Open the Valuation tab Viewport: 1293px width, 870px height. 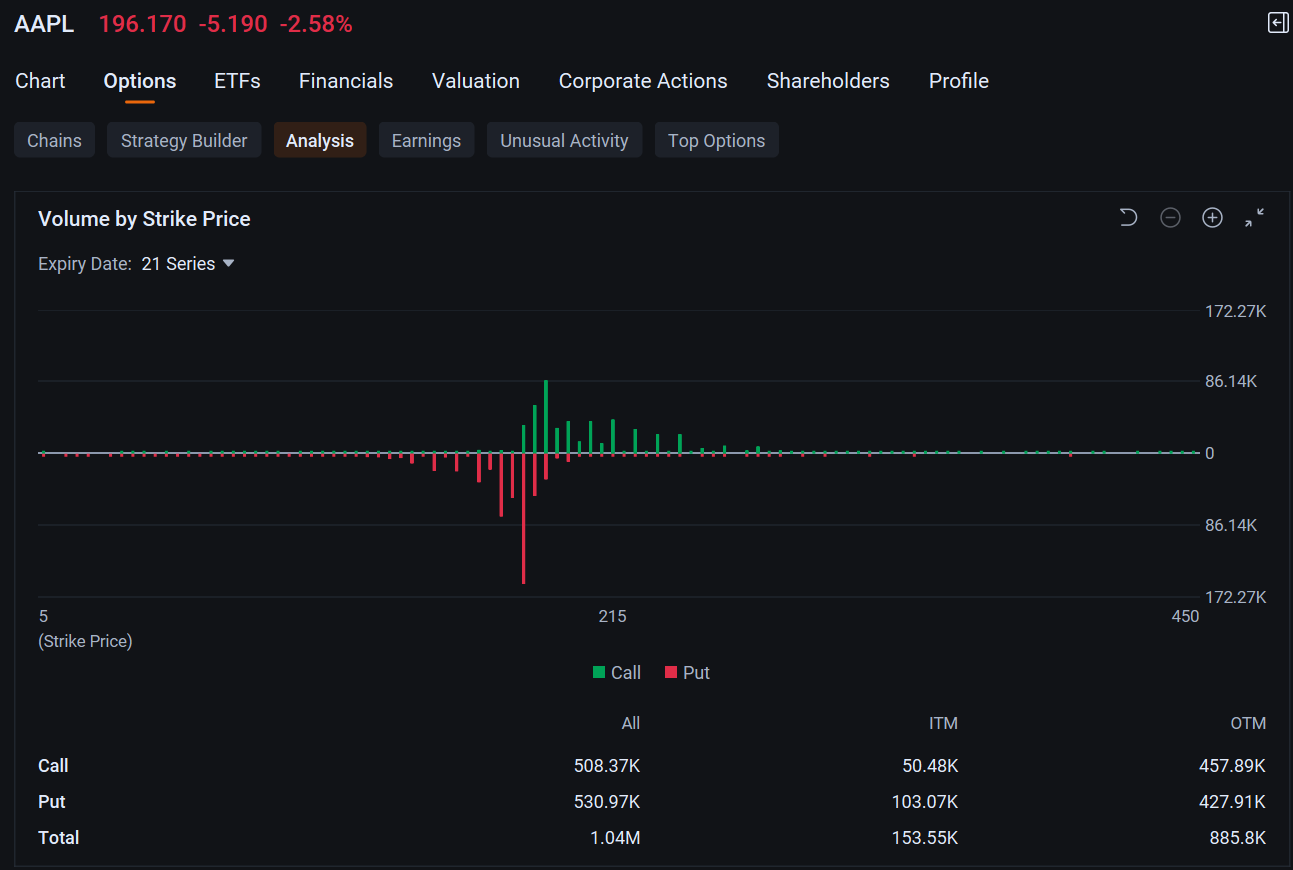[x=476, y=81]
